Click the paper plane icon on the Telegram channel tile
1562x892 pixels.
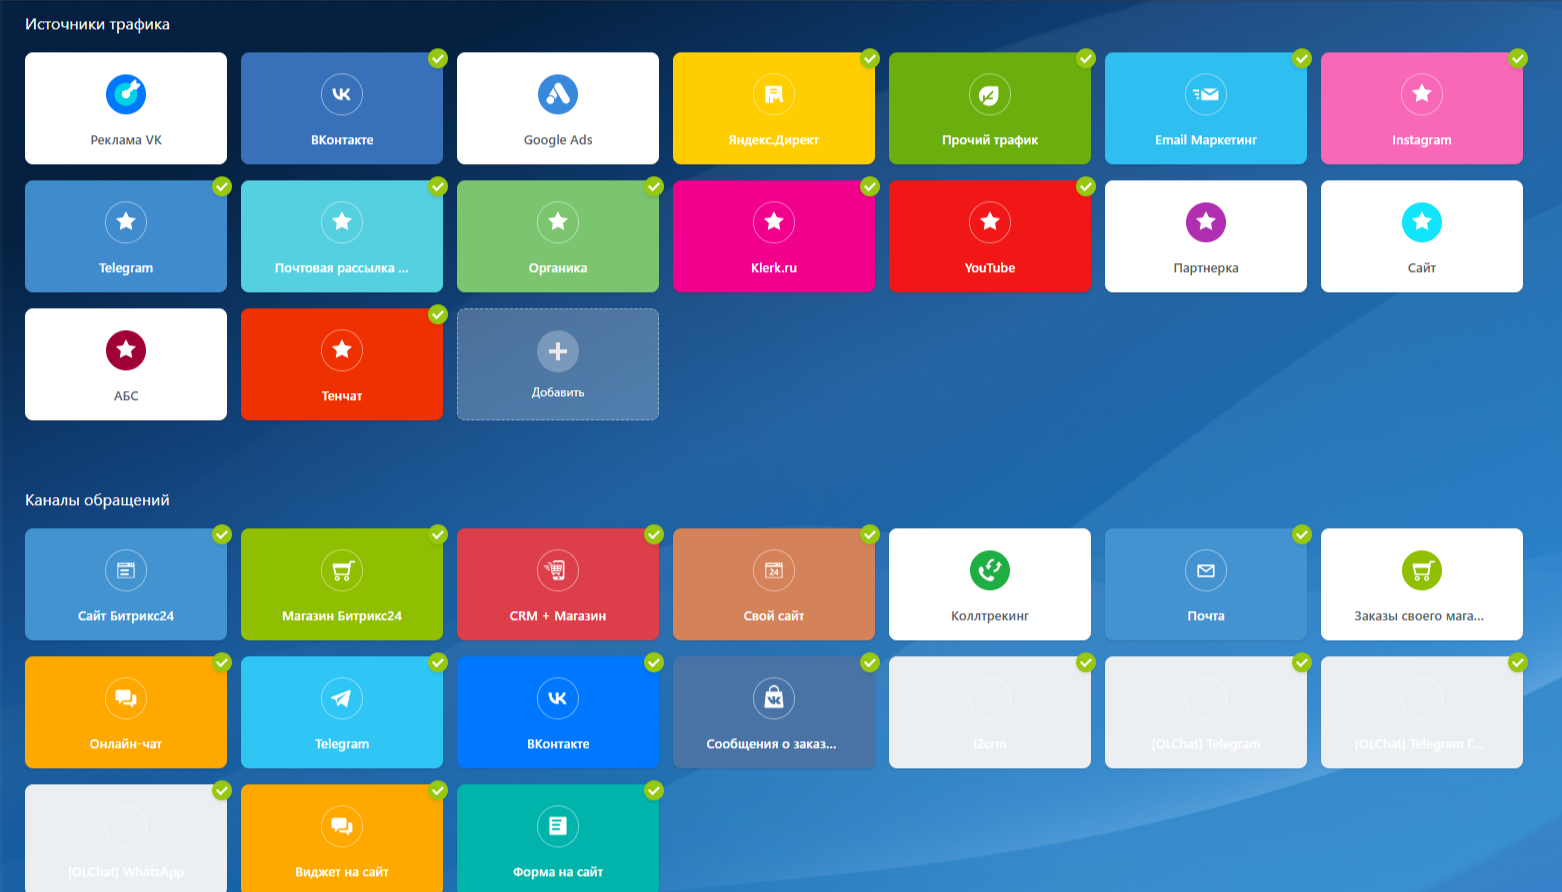342,698
